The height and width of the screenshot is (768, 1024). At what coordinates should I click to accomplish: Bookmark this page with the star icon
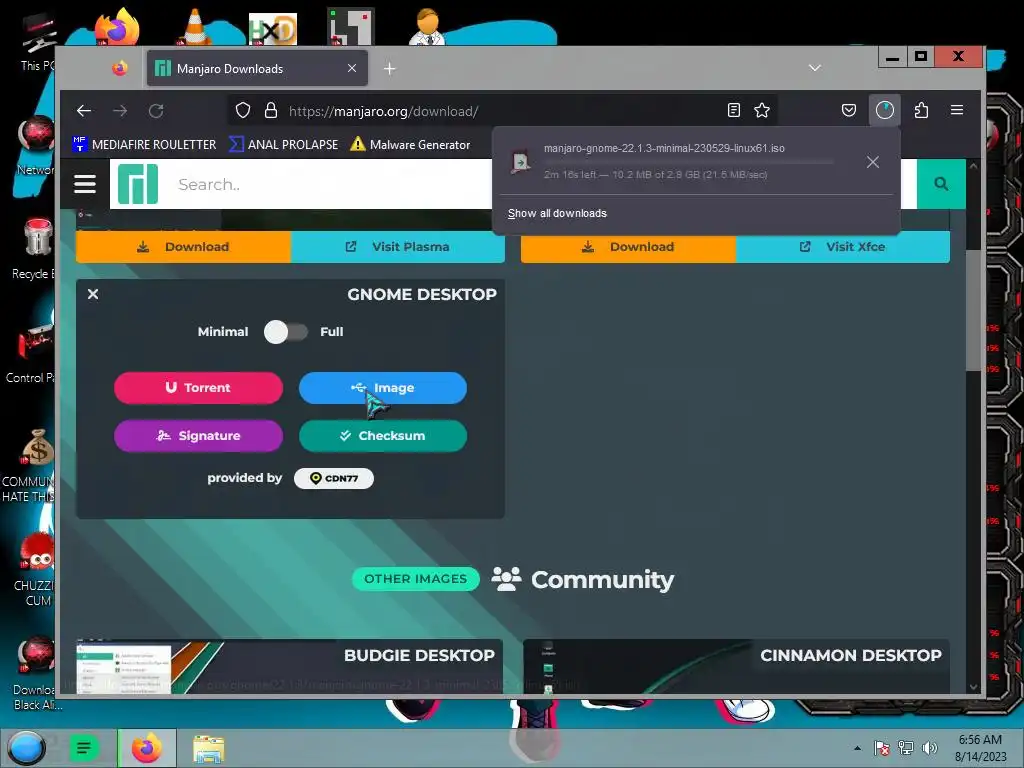tap(761, 110)
